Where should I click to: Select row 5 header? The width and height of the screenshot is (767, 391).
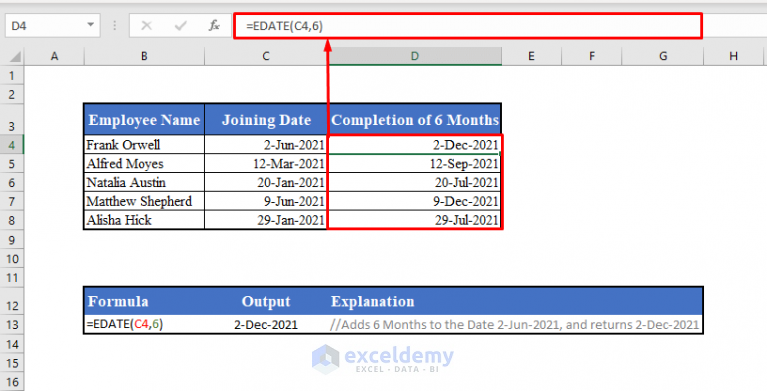(12, 163)
